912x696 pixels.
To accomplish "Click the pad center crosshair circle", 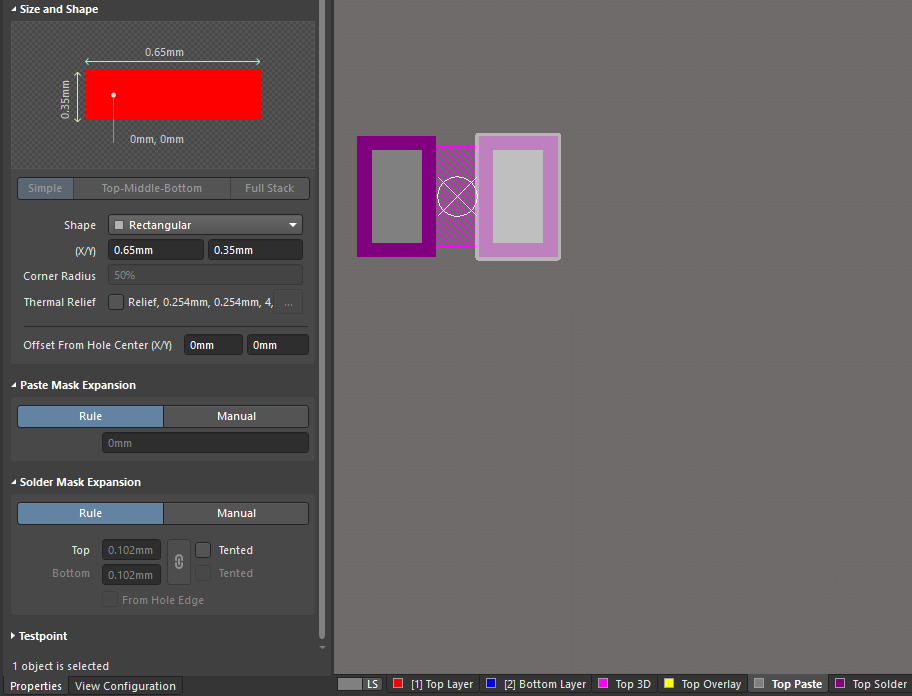I will coord(457,197).
